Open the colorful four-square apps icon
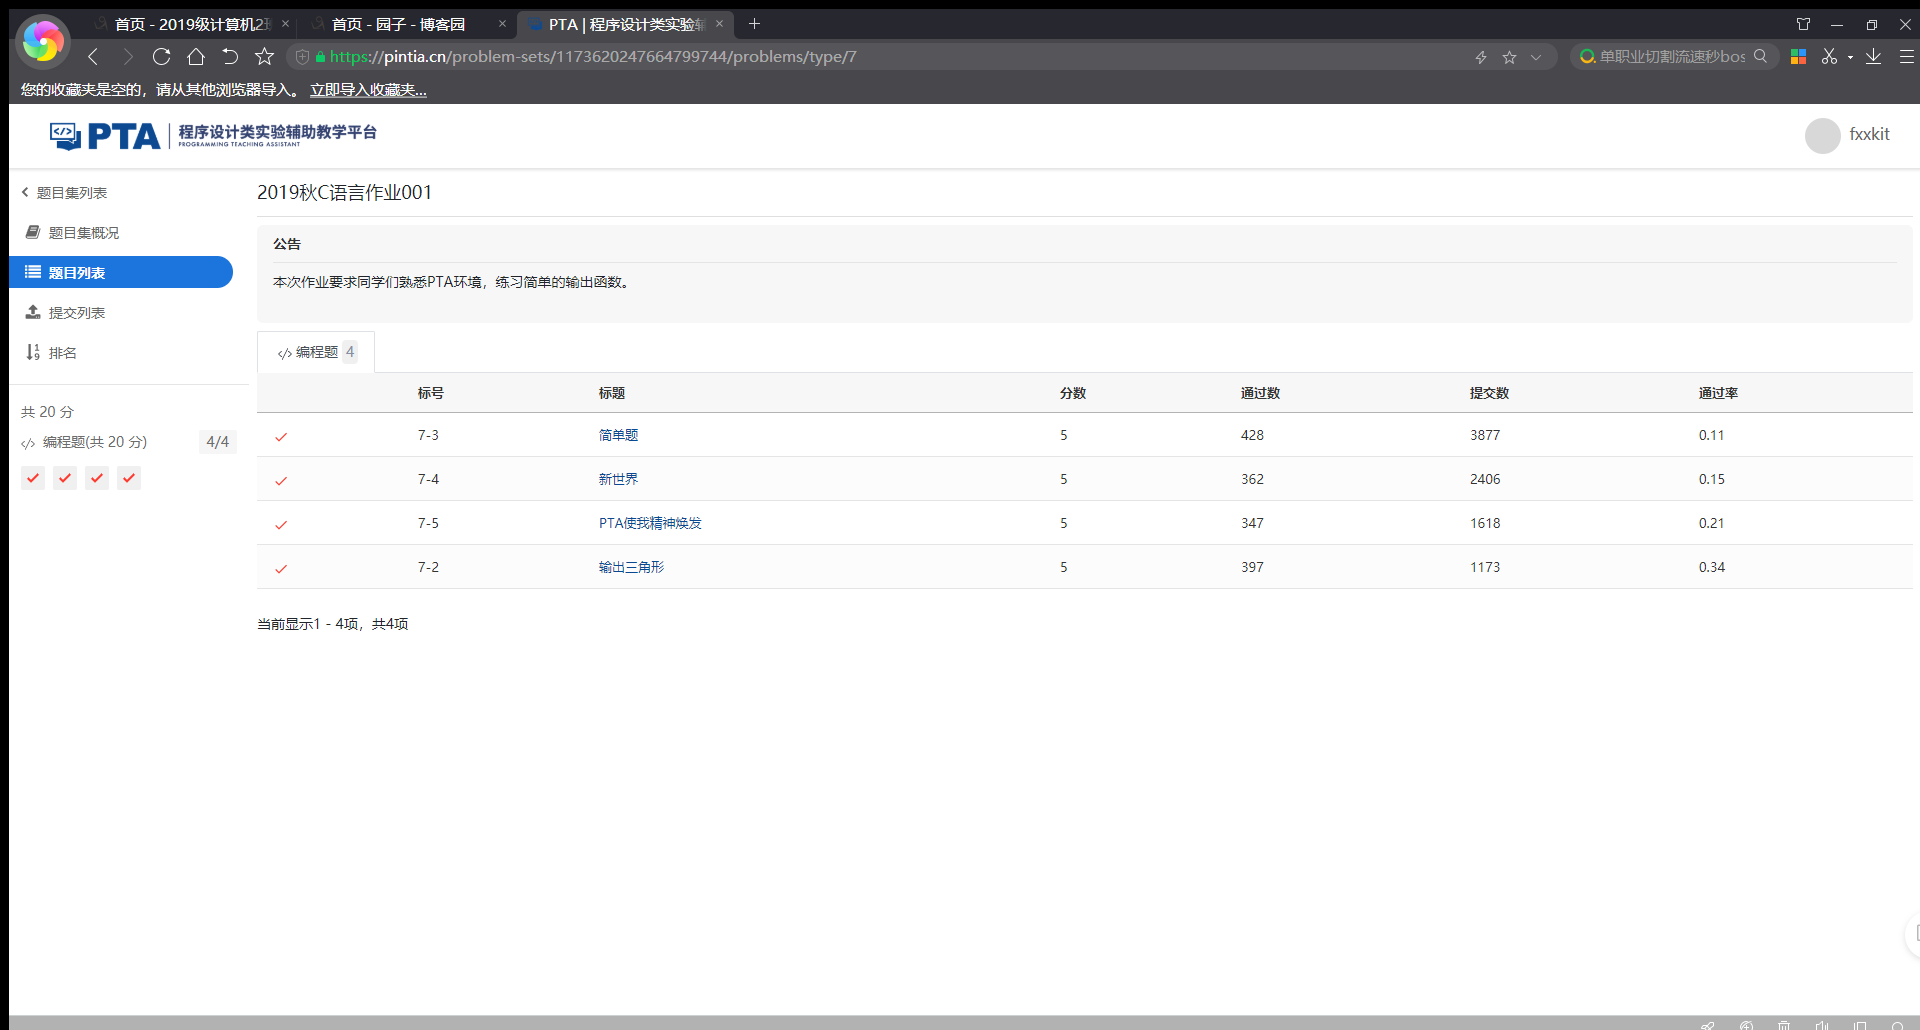1920x1030 pixels. pos(1798,57)
